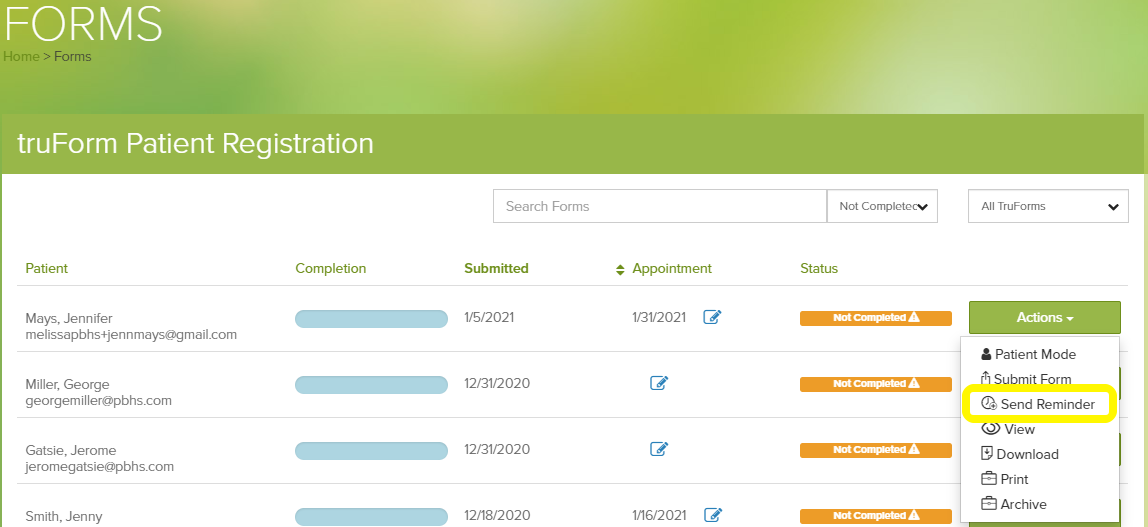Open the Not Completed status filter dropdown
This screenshot has height=527, width=1148.
point(882,206)
